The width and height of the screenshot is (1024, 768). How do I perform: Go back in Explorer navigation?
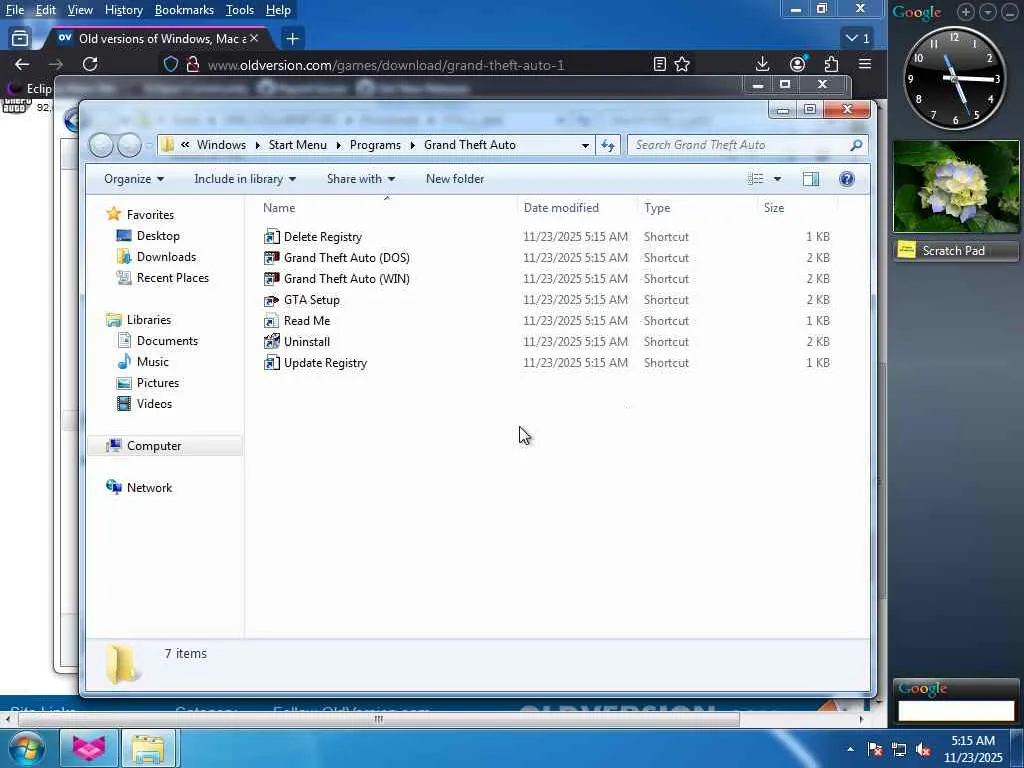[102, 145]
